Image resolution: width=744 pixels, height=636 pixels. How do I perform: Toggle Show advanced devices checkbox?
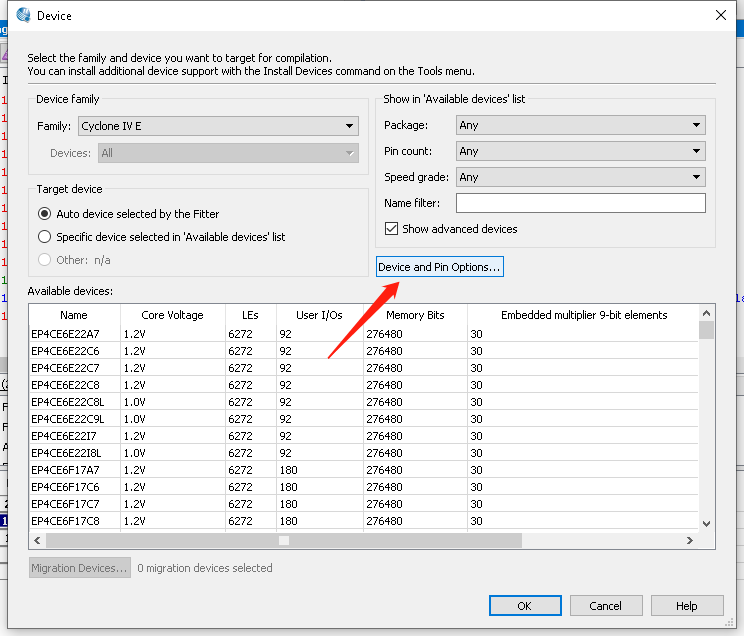[x=391, y=229]
